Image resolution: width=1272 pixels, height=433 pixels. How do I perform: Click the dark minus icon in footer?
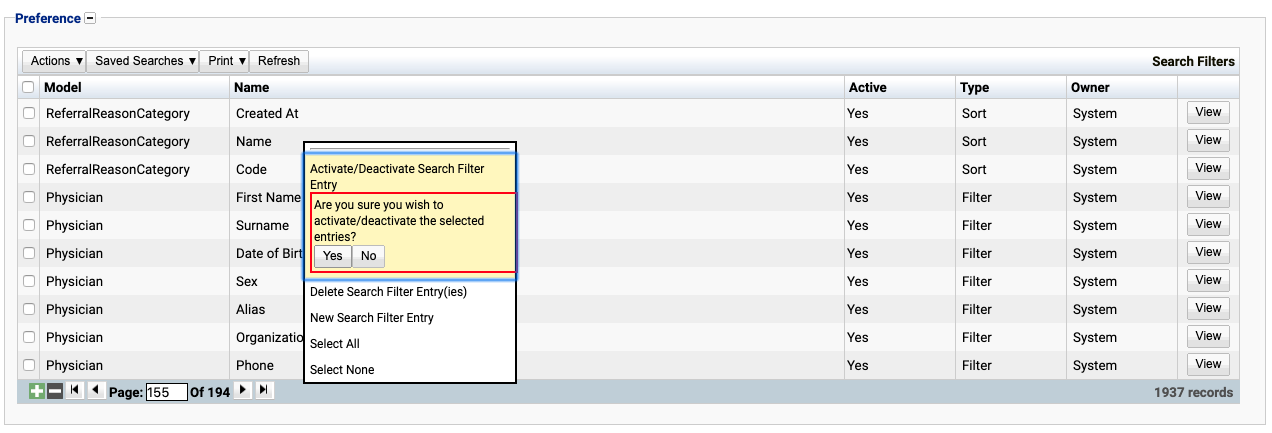pyautogui.click(x=55, y=392)
